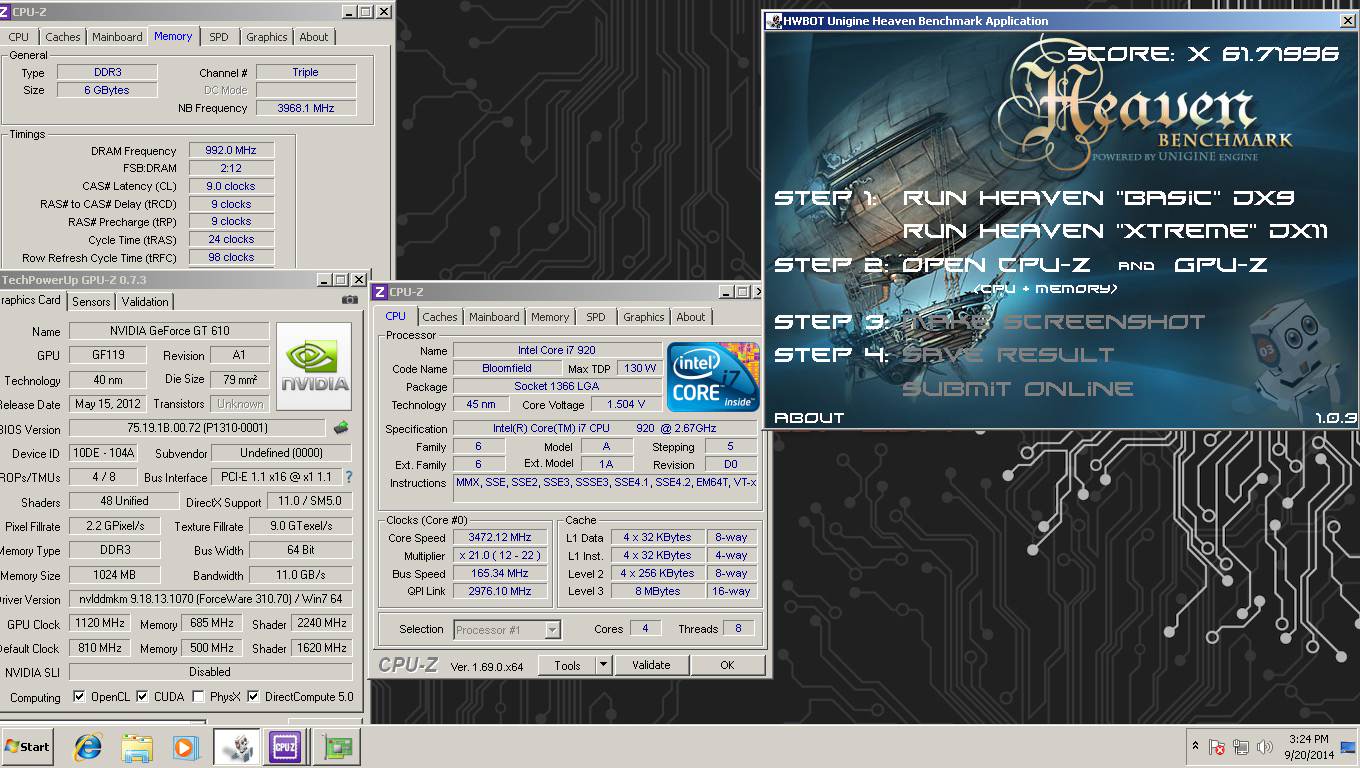This screenshot has height=768, width=1360.
Task: Click the CPU name Intel Core i7 920
Action: (x=557, y=350)
